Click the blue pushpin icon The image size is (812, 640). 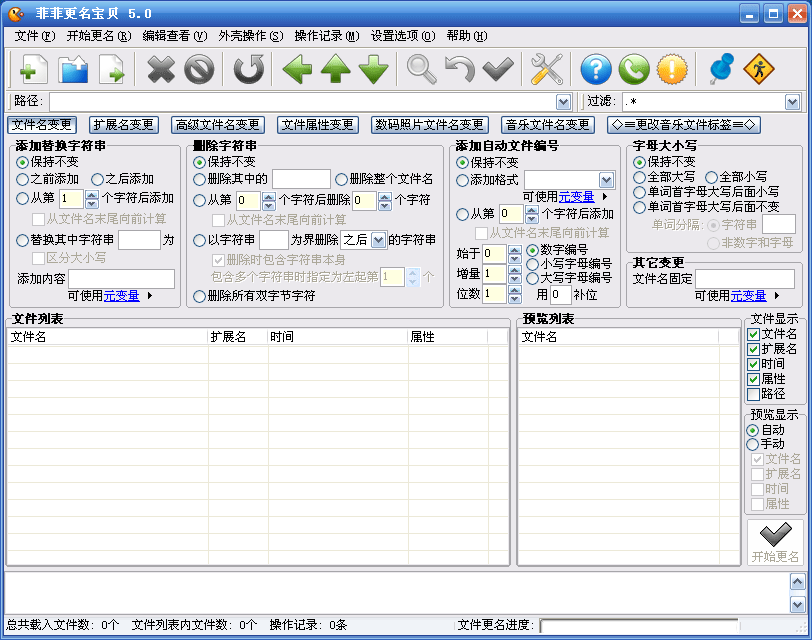pos(721,70)
